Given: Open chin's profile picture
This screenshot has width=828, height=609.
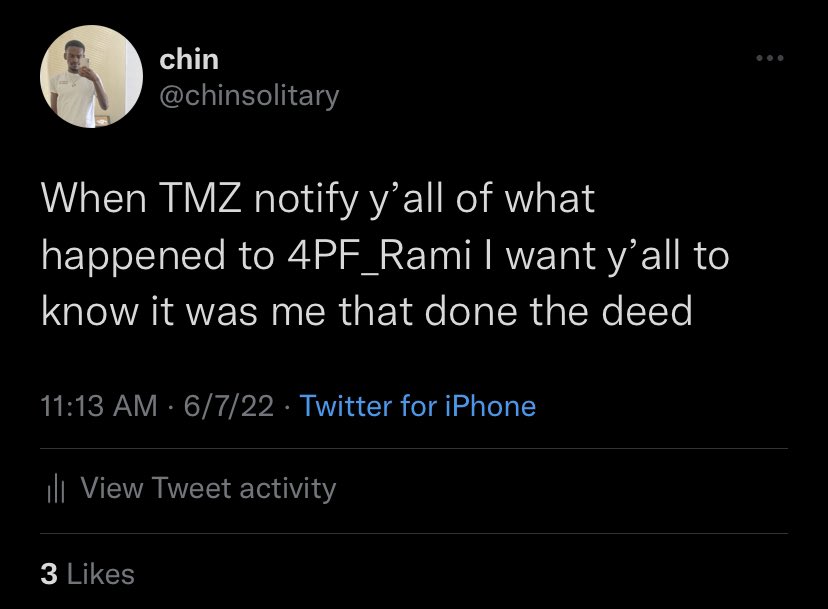Looking at the screenshot, I should click(x=91, y=77).
